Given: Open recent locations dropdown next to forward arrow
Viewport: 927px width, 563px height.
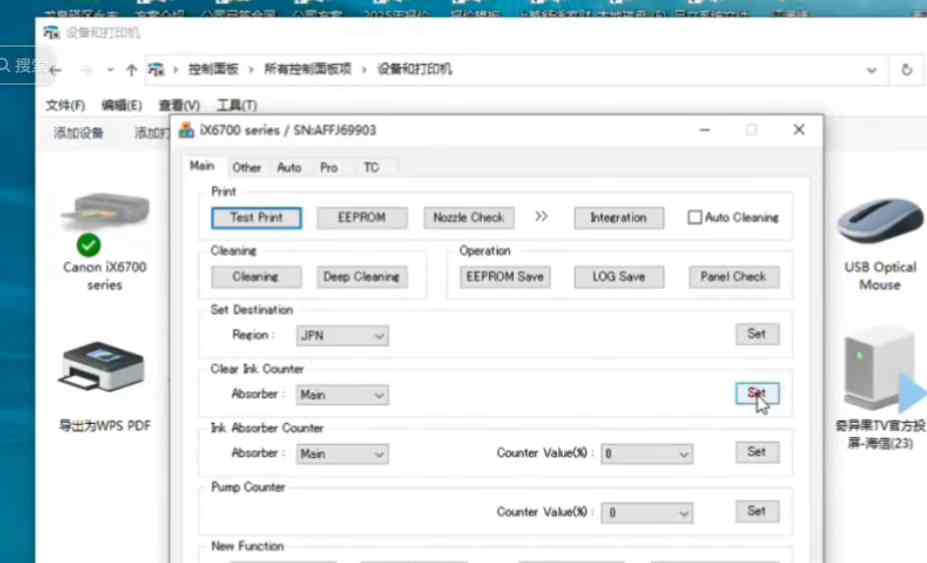Looking at the screenshot, I should [x=110, y=70].
